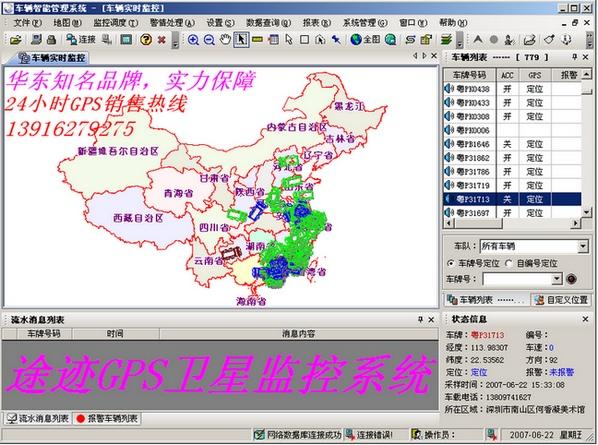This screenshot has width=598, height=445.
Task: Select vehicle row ending in 0438
Action: [x=512, y=89]
